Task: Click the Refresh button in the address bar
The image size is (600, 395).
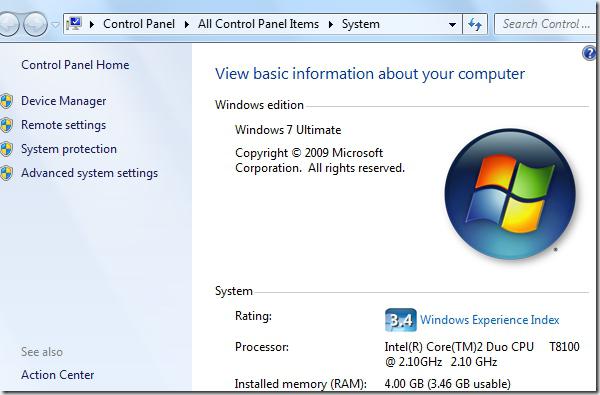Action: point(475,24)
